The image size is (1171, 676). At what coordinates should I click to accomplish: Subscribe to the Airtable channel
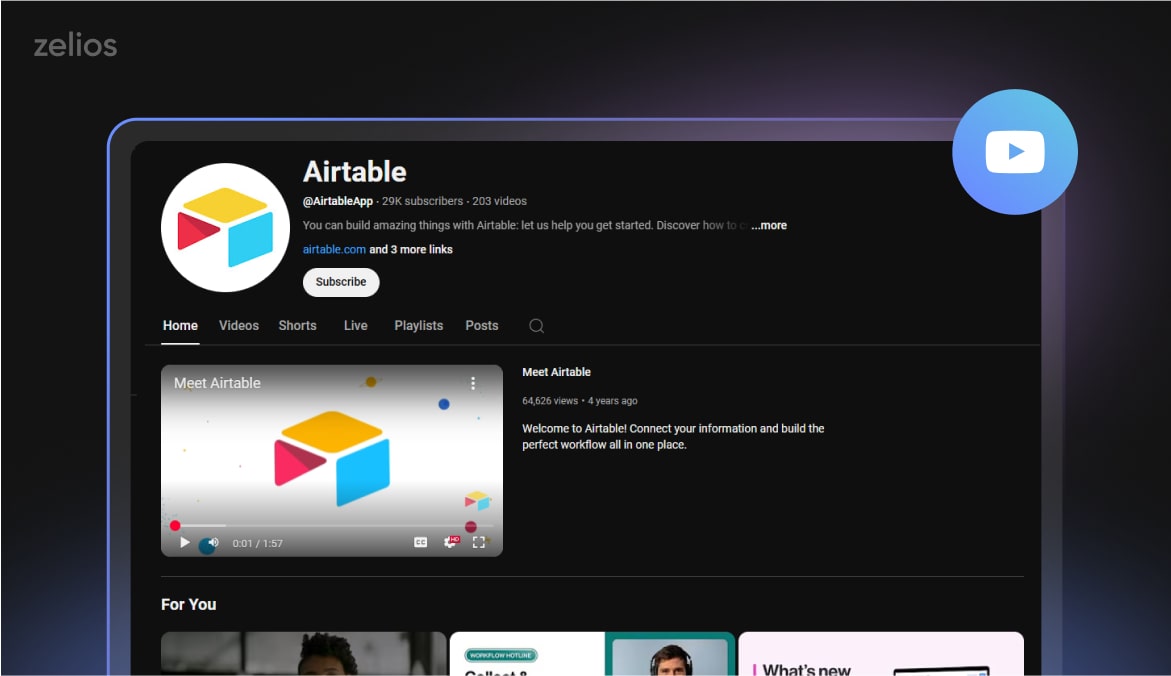(340, 282)
